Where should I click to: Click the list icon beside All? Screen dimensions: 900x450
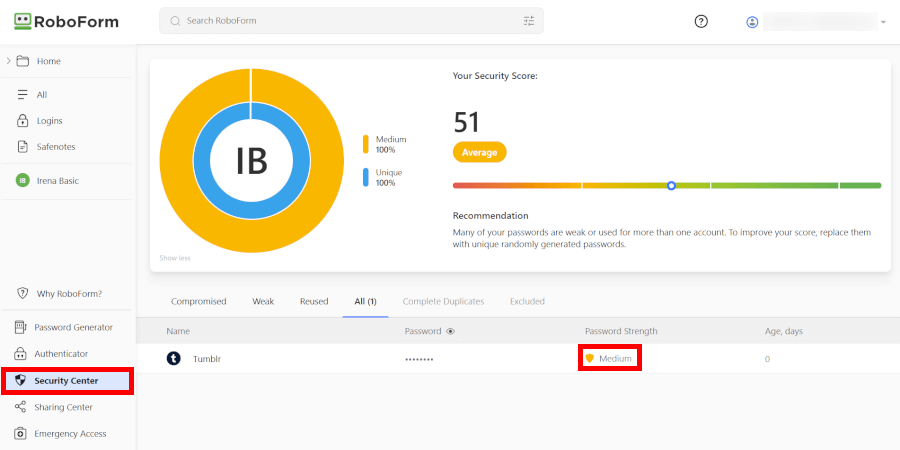point(22,95)
